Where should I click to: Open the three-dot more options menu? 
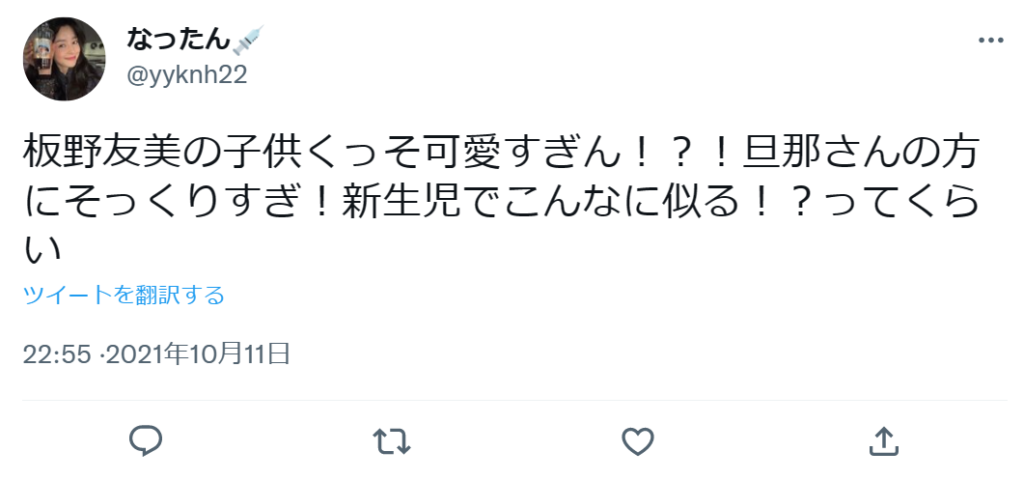990,40
